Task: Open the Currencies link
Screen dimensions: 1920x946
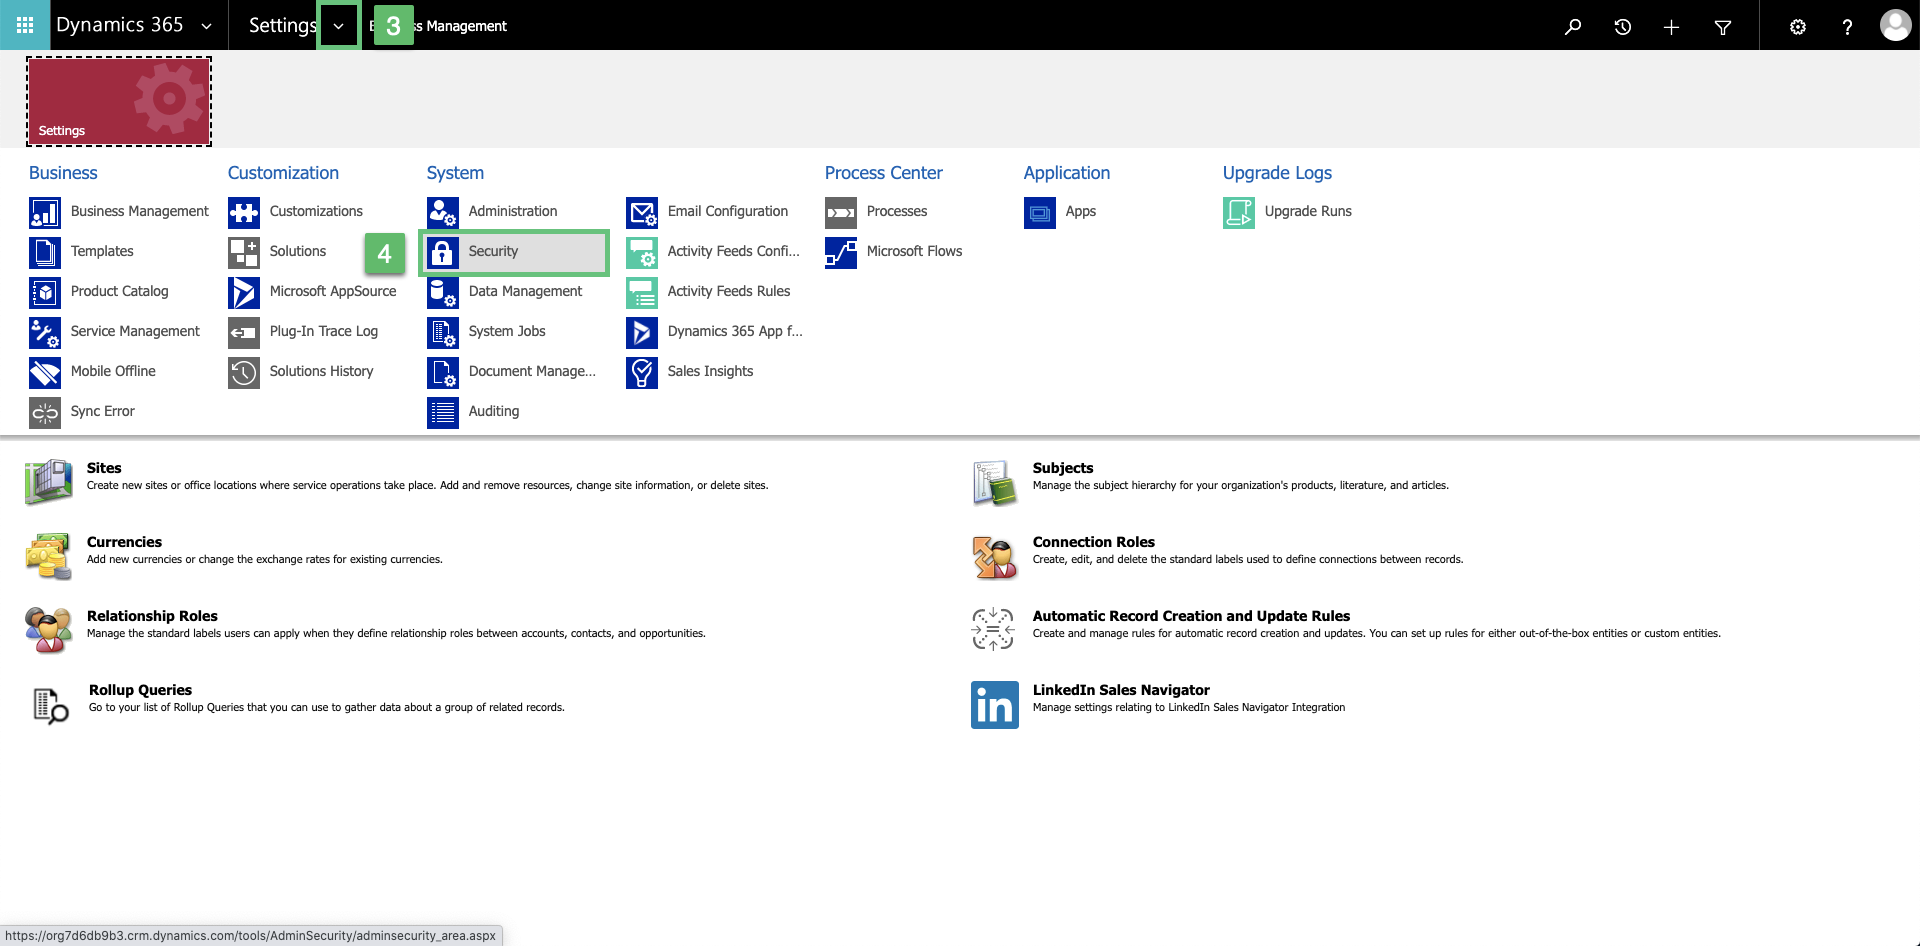Action: point(124,542)
